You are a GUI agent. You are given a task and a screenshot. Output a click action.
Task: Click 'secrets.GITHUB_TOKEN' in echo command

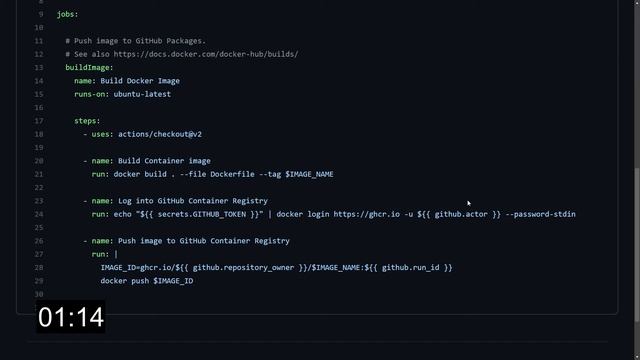tap(202, 214)
